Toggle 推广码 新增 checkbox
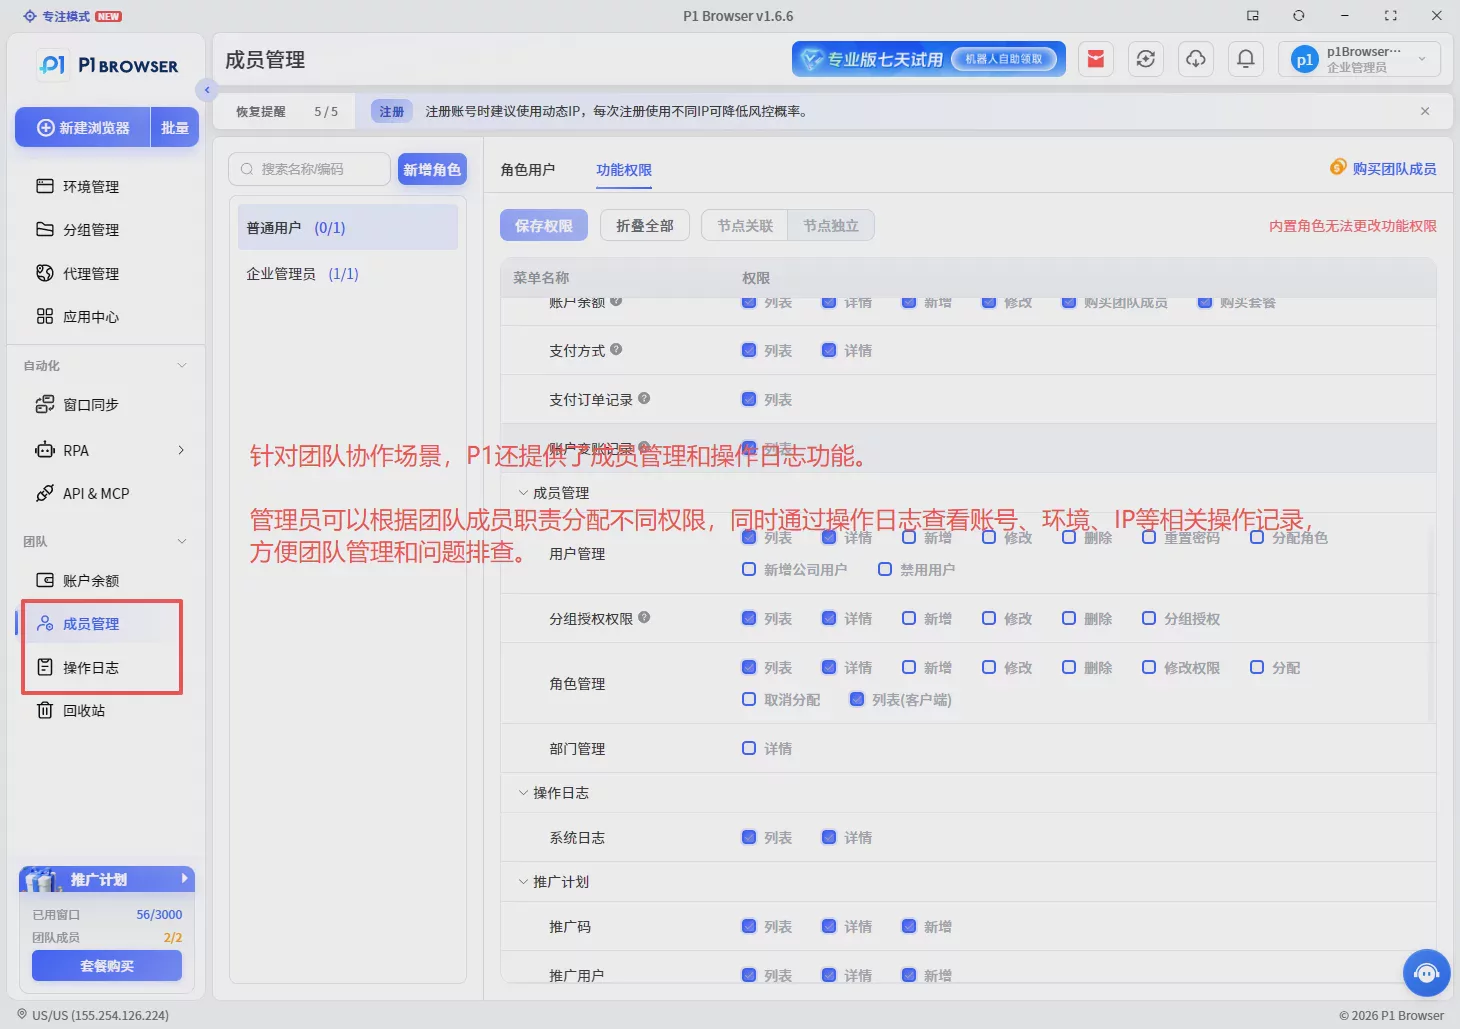This screenshot has height=1029, width=1460. click(x=909, y=926)
